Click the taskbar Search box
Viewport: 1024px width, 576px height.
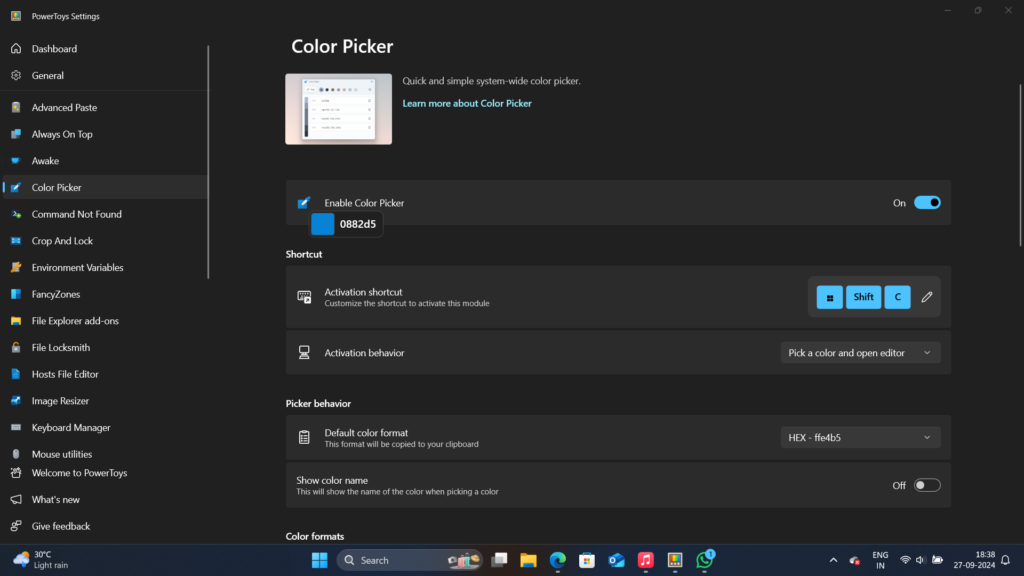click(x=409, y=560)
